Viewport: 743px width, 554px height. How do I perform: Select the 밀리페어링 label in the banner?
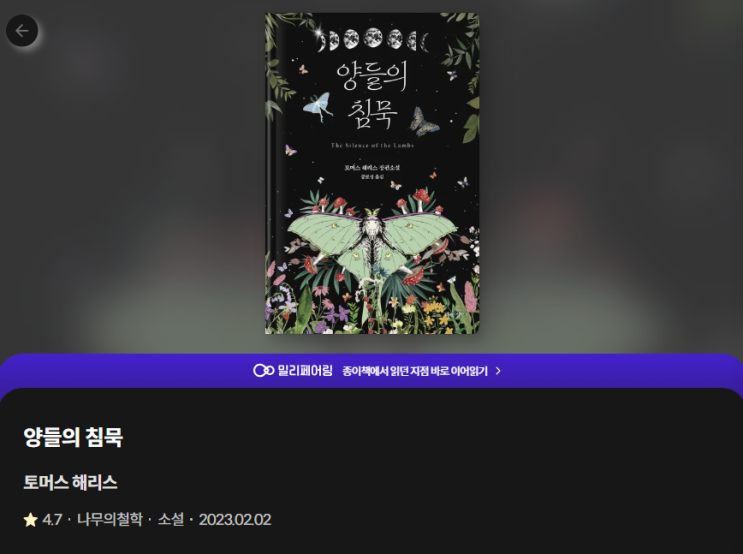(x=305, y=371)
